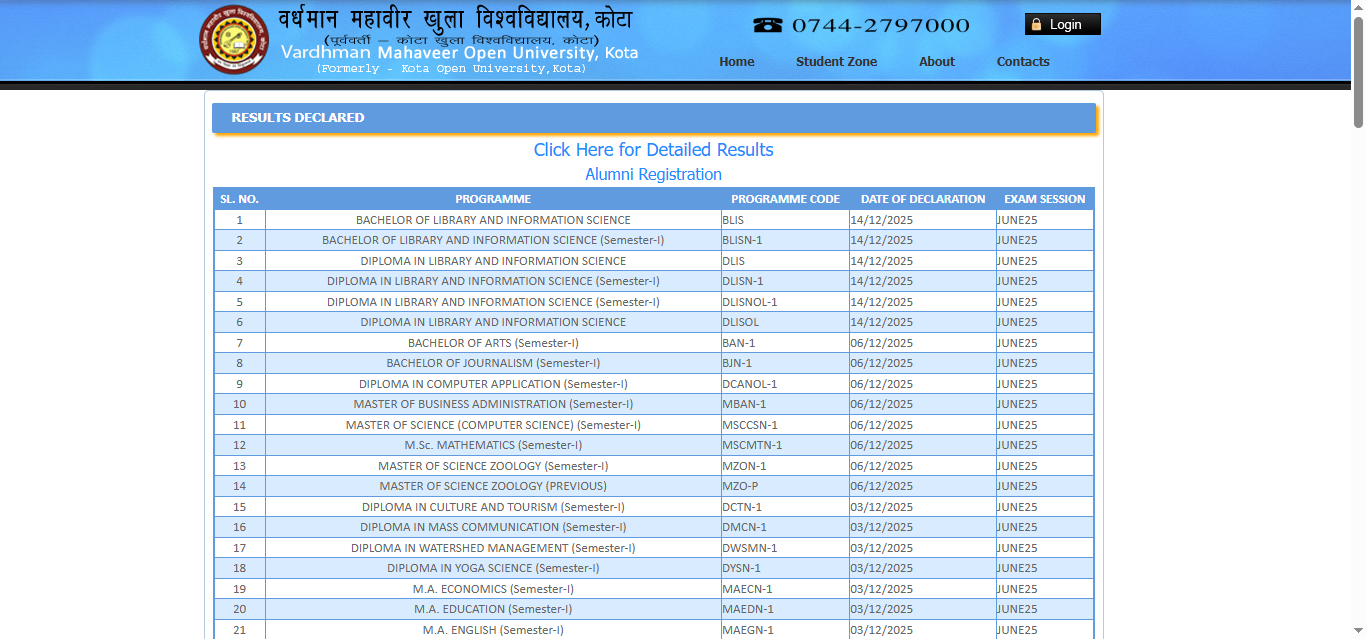Select the About menu item
The image size is (1366, 639).
[936, 61]
